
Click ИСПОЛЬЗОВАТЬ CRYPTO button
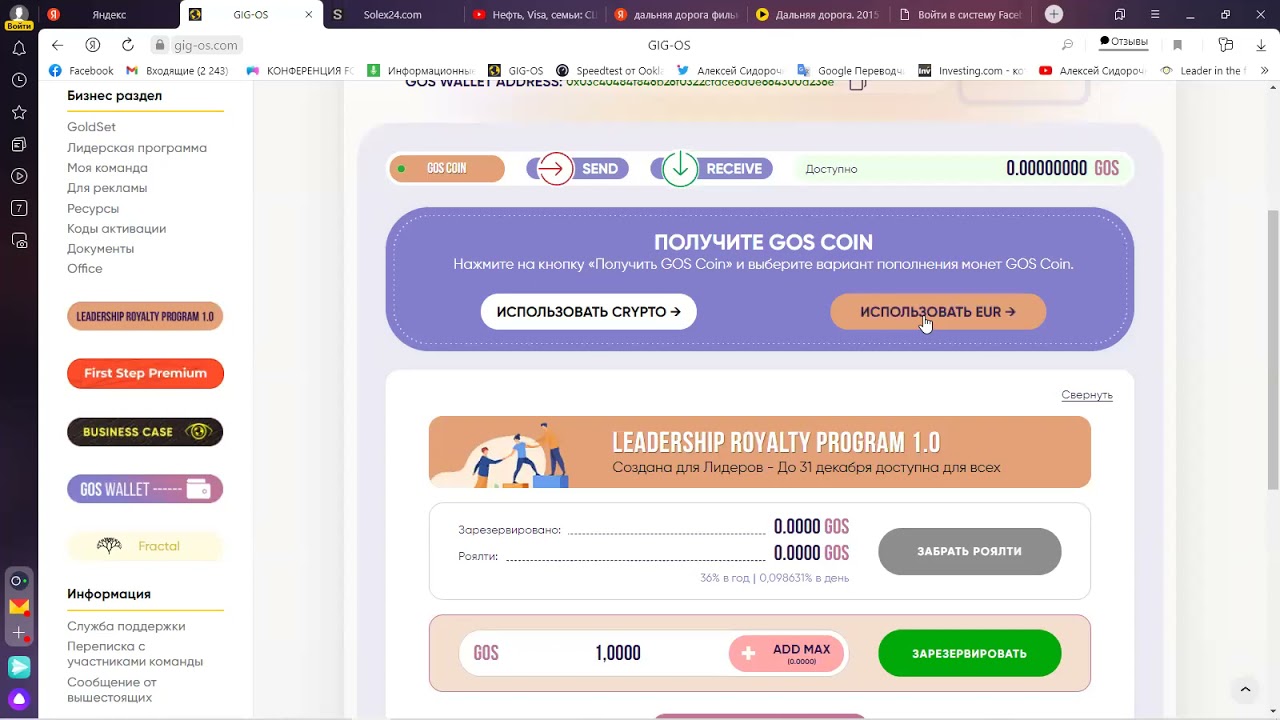[588, 312]
